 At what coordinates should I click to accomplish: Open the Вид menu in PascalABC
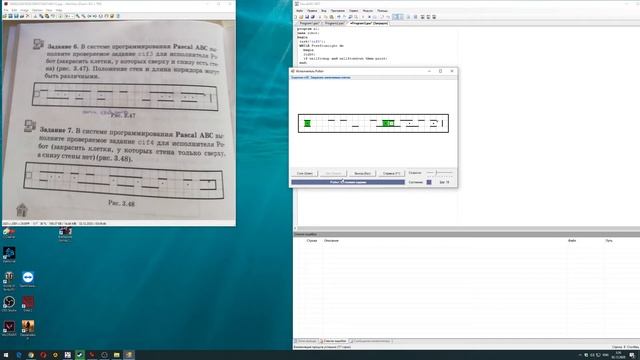pyautogui.click(x=324, y=11)
